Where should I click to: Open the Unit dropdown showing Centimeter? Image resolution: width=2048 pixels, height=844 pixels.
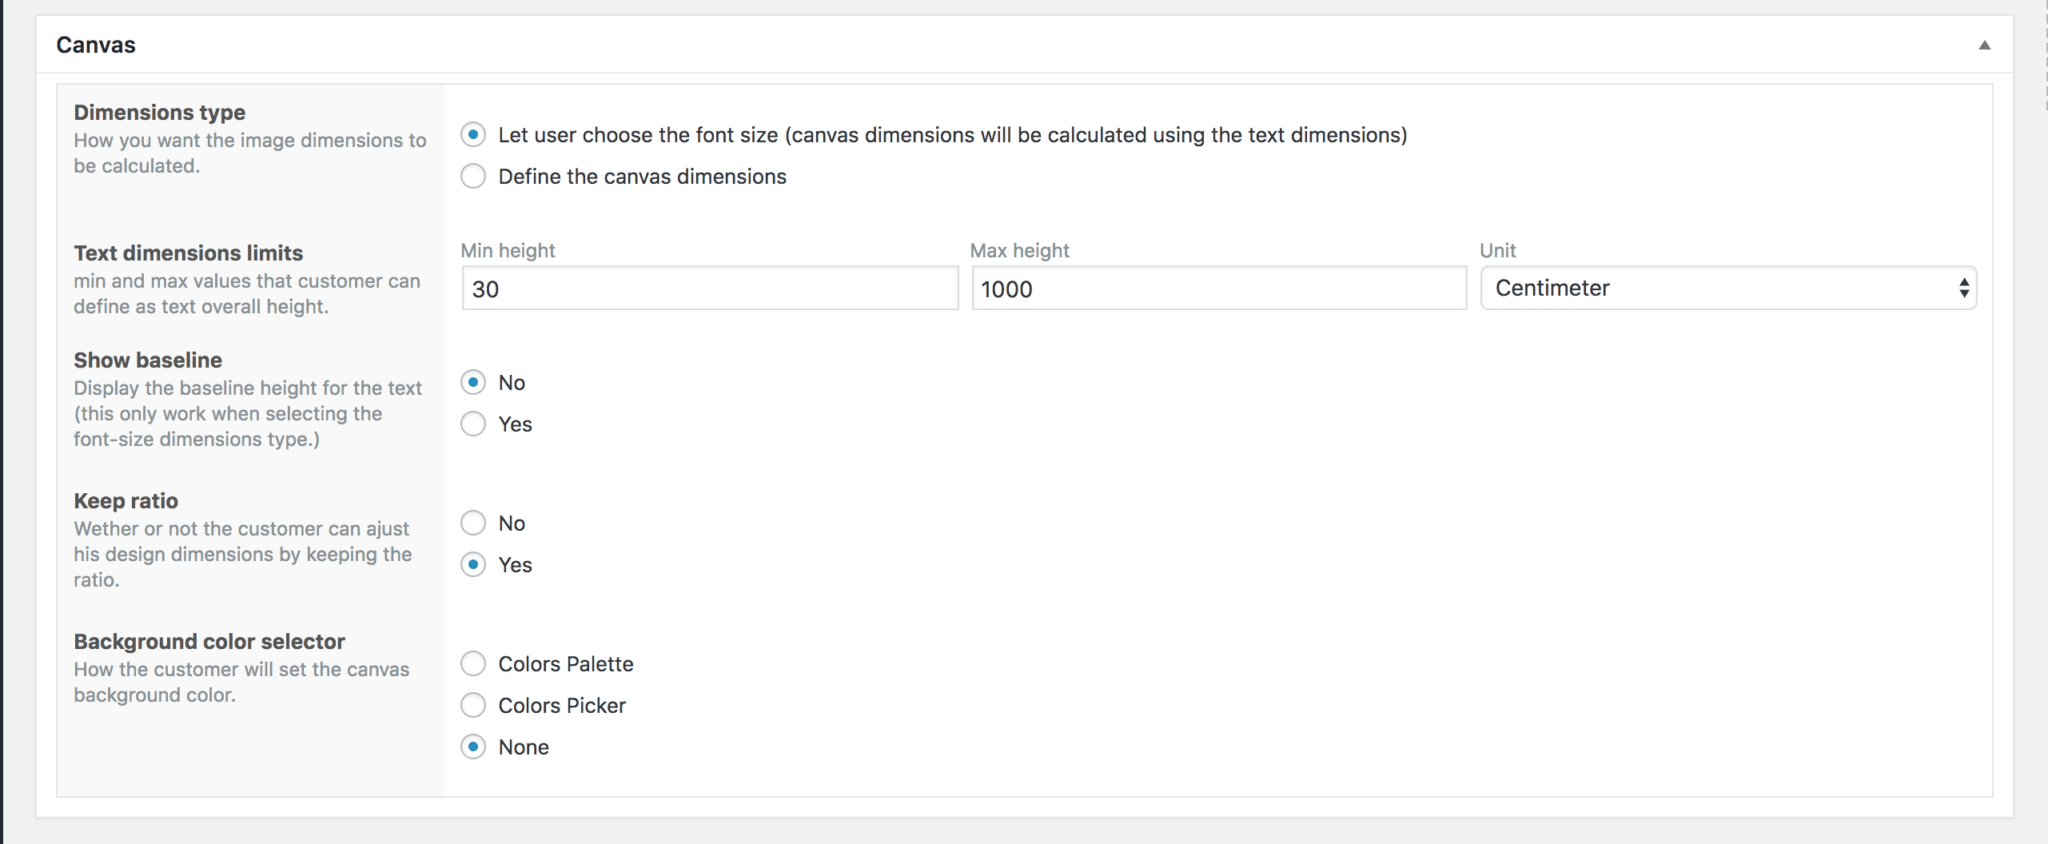(1728, 288)
